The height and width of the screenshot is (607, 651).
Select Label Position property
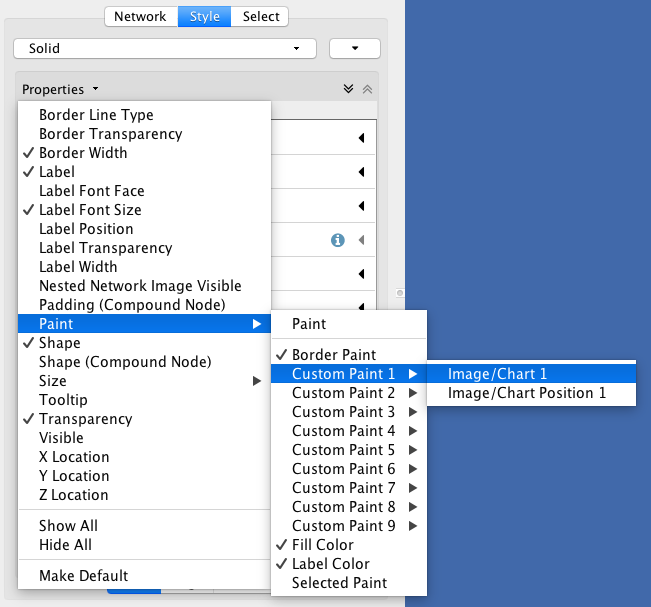click(86, 229)
